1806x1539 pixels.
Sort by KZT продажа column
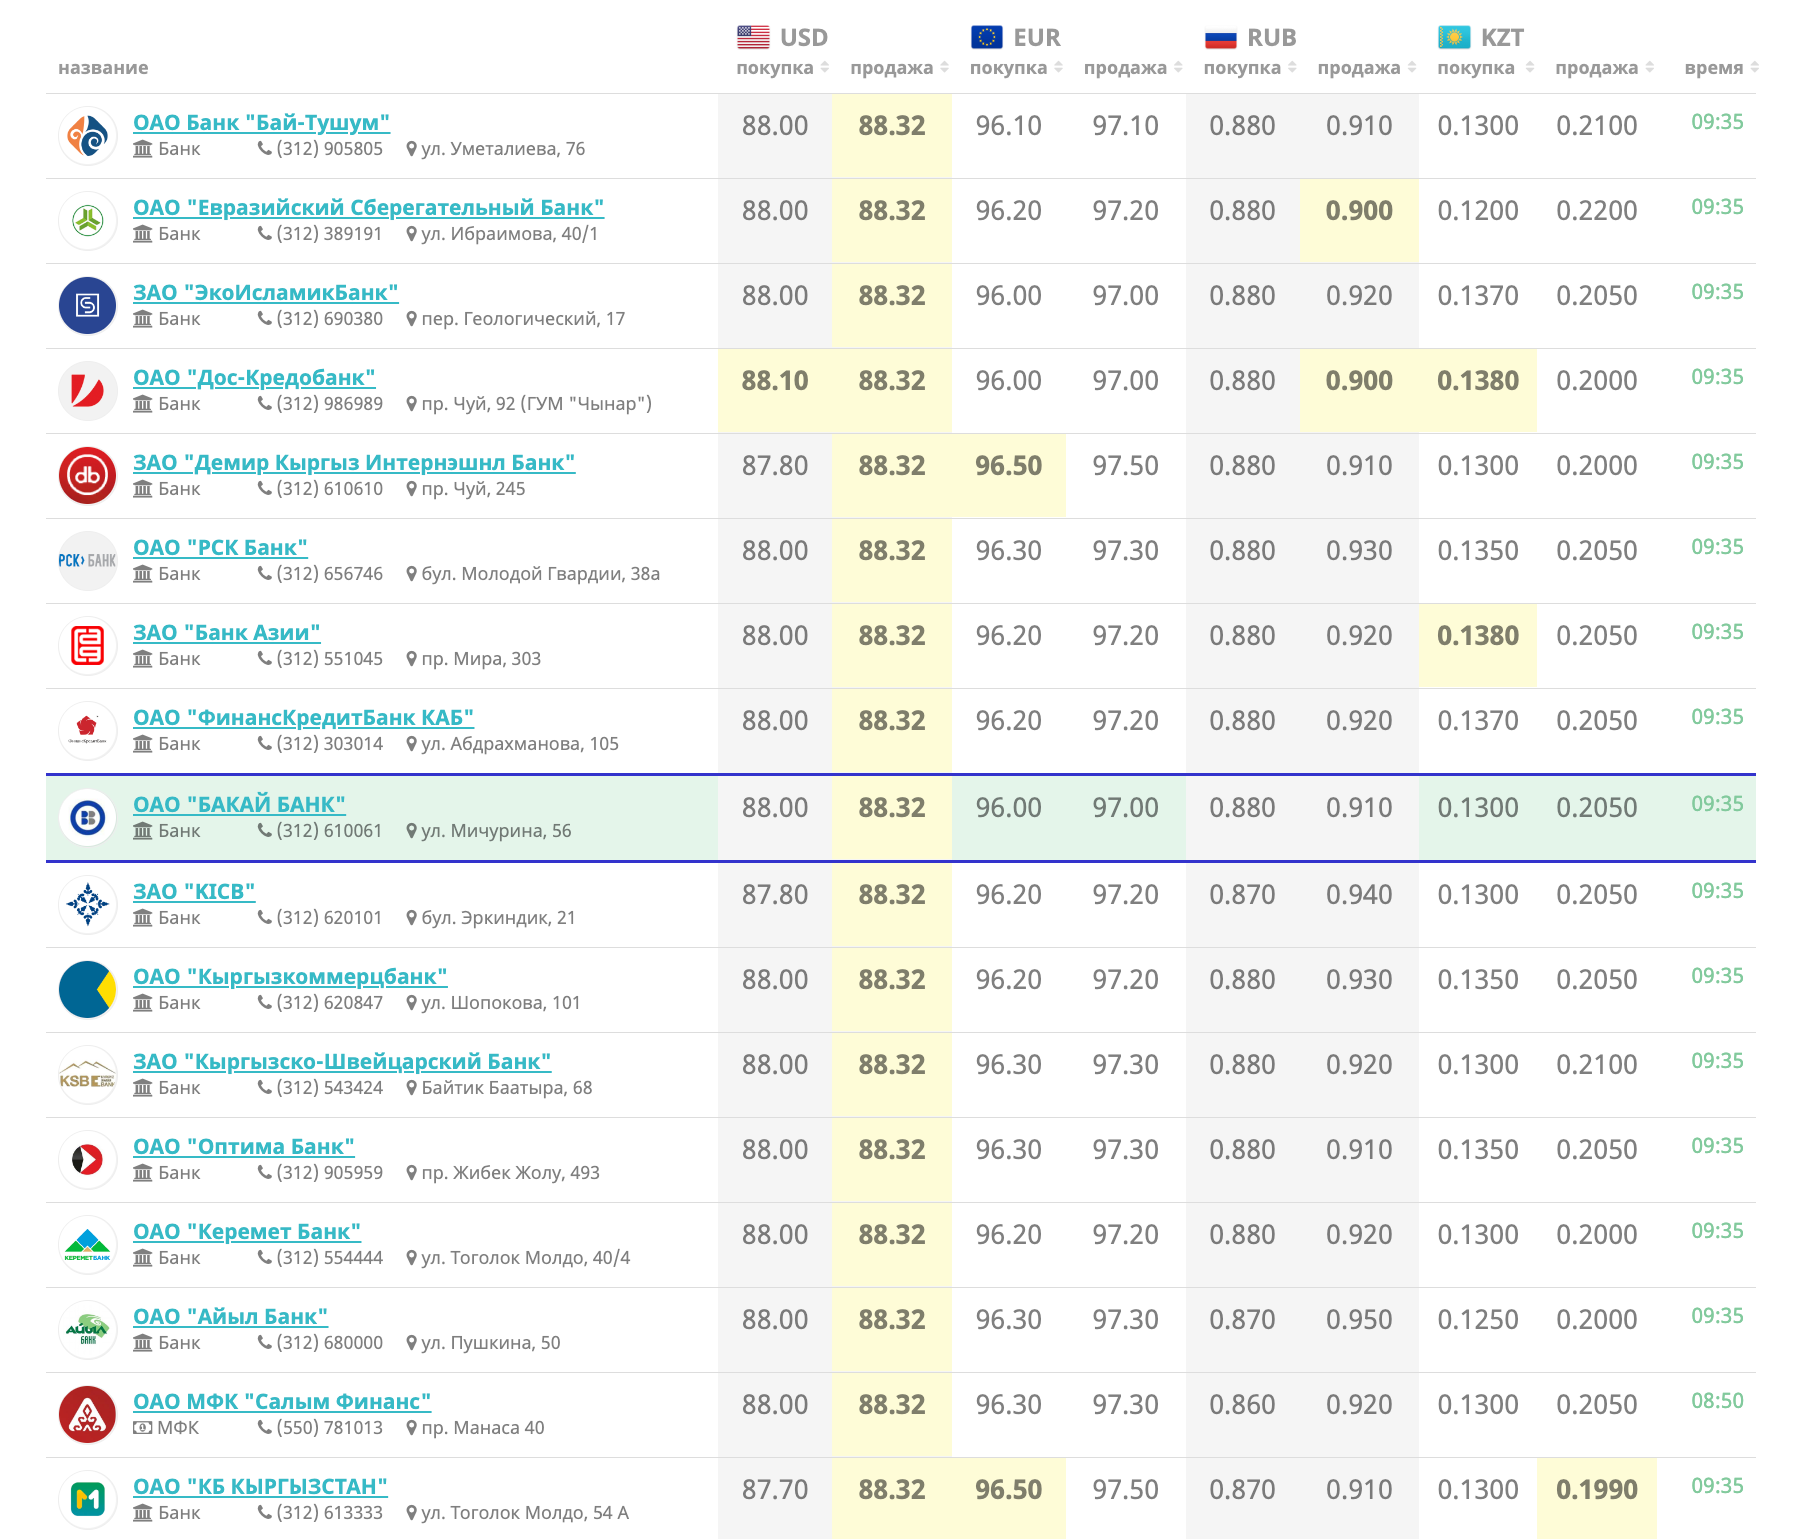tap(1605, 68)
